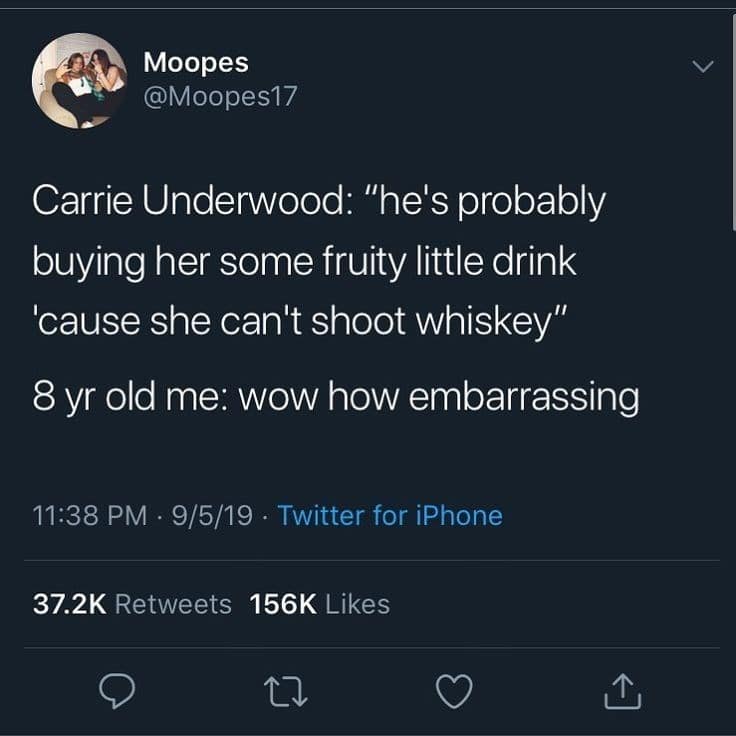
Task: Open the Moopes display name profile
Action: click(x=196, y=63)
